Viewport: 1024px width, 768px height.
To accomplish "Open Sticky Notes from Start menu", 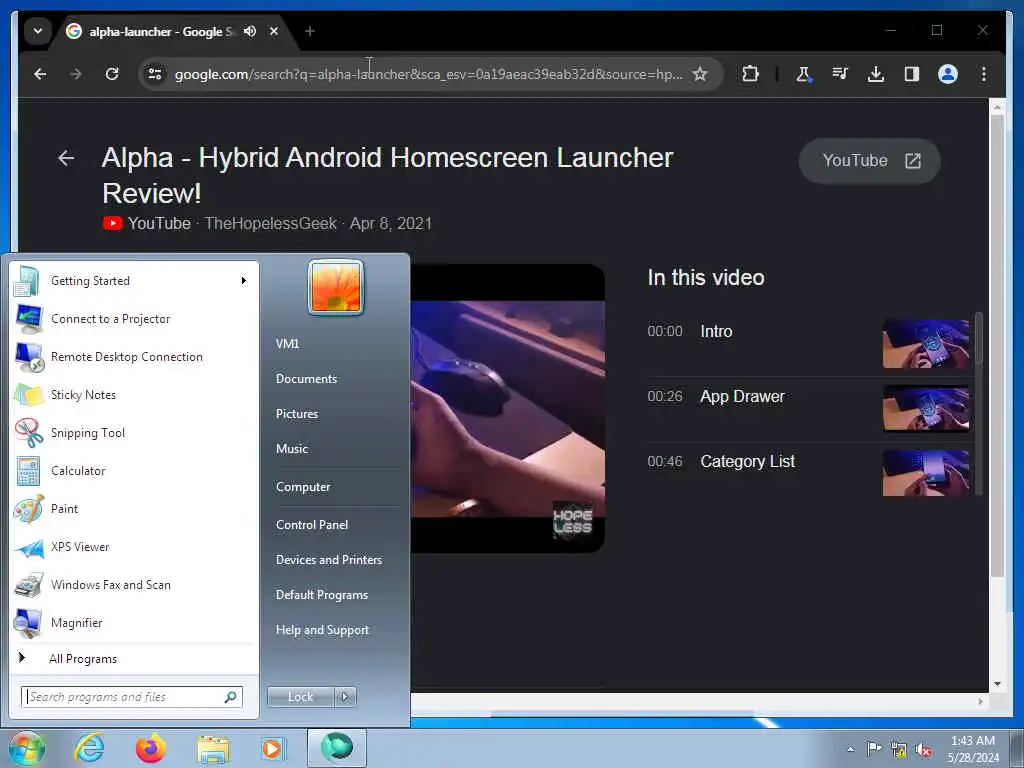I will (x=135, y=394).
